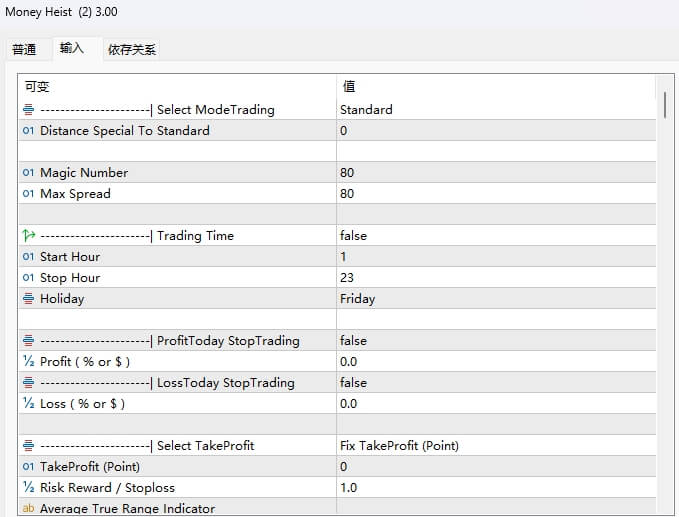Image resolution: width=679 pixels, height=517 pixels.
Task: Click the green boolean icon beside Trading Time
Action: pos(29,236)
